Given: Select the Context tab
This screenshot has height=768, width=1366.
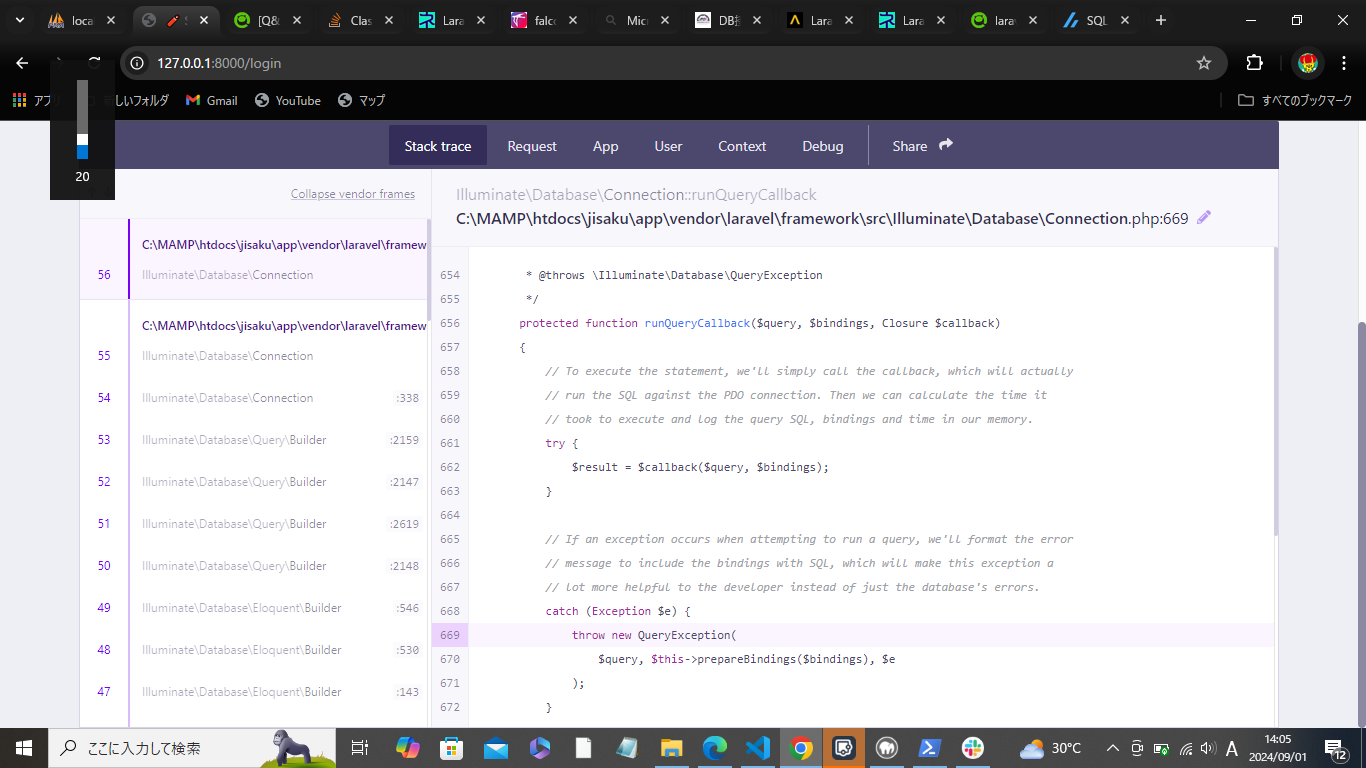Looking at the screenshot, I should coord(742,146).
